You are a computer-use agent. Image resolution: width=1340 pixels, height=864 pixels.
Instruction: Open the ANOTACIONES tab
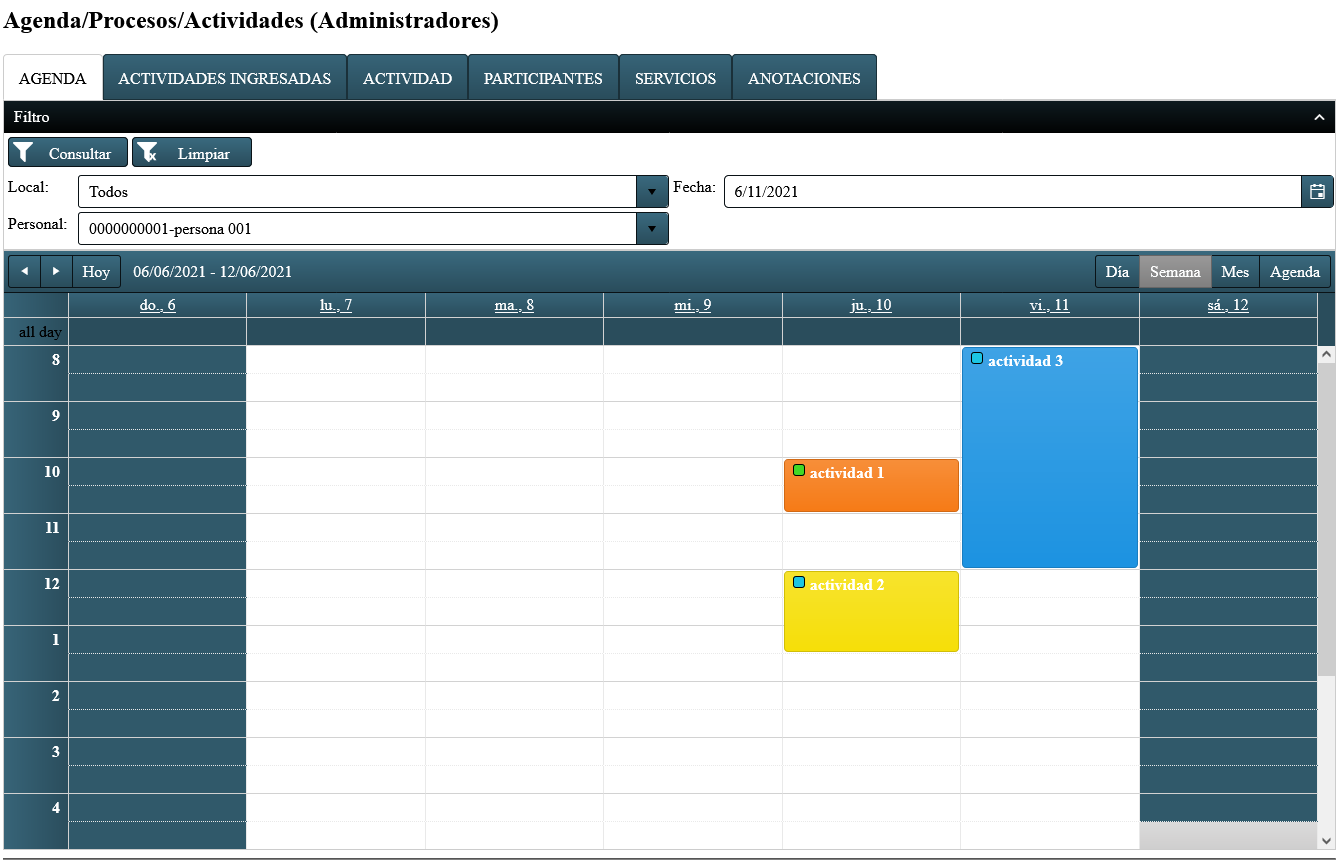pyautogui.click(x=804, y=78)
